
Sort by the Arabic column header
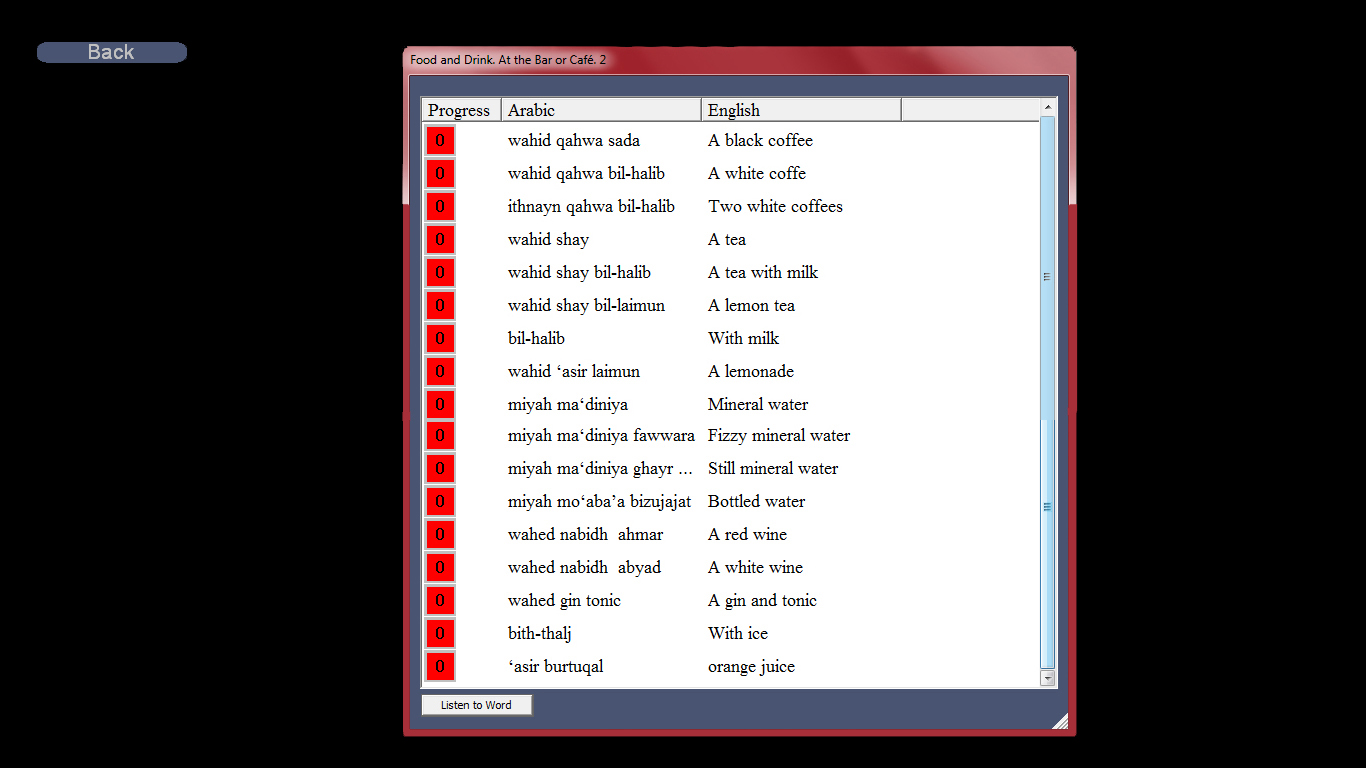point(601,110)
